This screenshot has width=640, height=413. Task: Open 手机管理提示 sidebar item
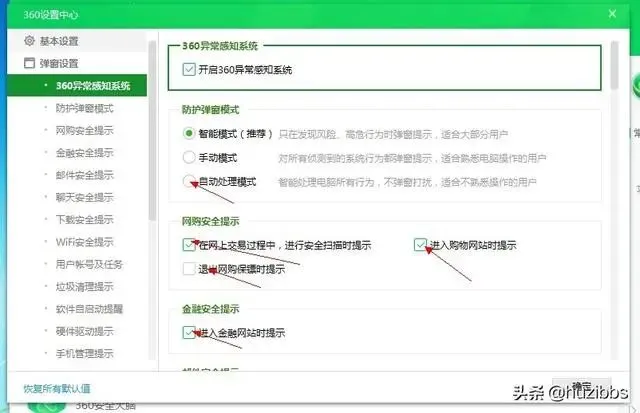[x=84, y=353]
